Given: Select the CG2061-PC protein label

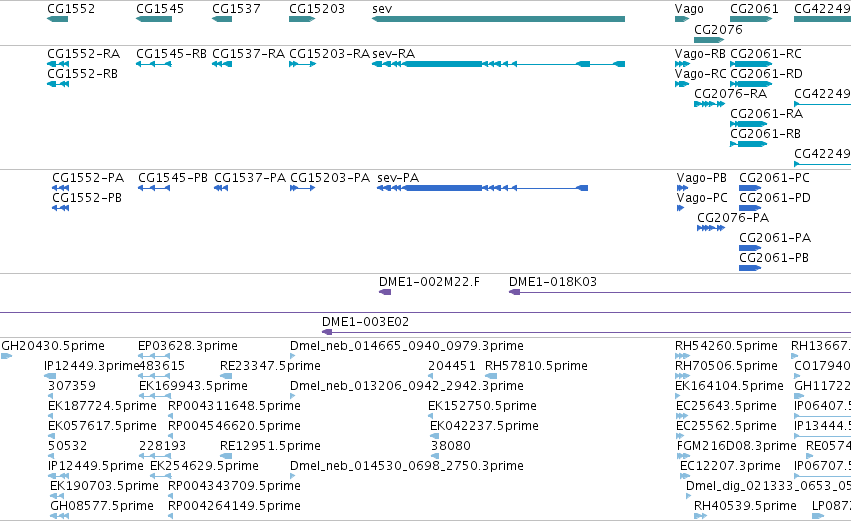Looking at the screenshot, I should 774,178.
